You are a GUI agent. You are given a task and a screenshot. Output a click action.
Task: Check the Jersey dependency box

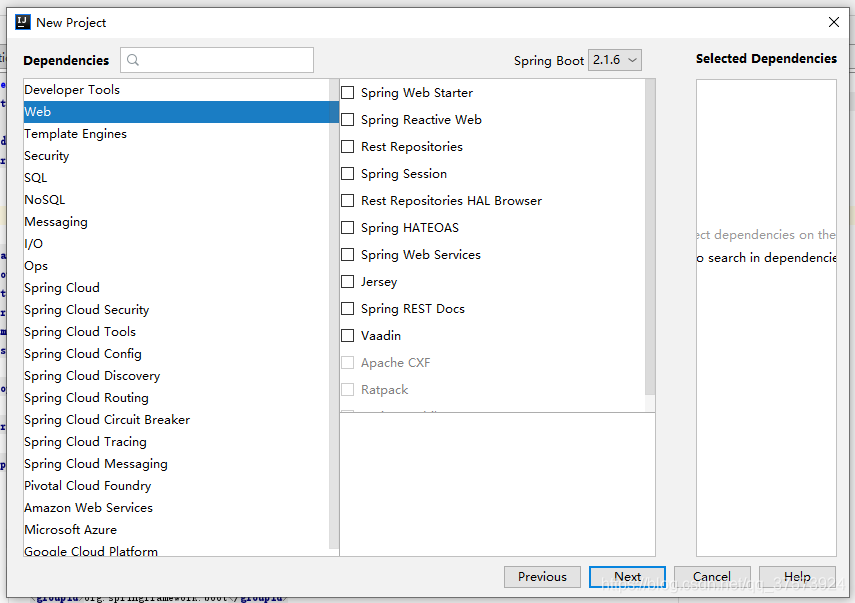coord(347,282)
